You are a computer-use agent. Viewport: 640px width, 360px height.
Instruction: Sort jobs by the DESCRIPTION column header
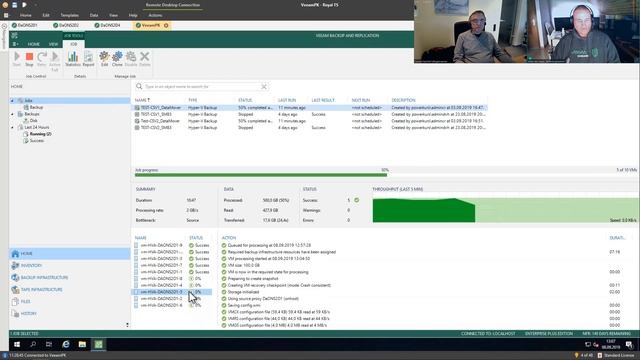pos(403,100)
